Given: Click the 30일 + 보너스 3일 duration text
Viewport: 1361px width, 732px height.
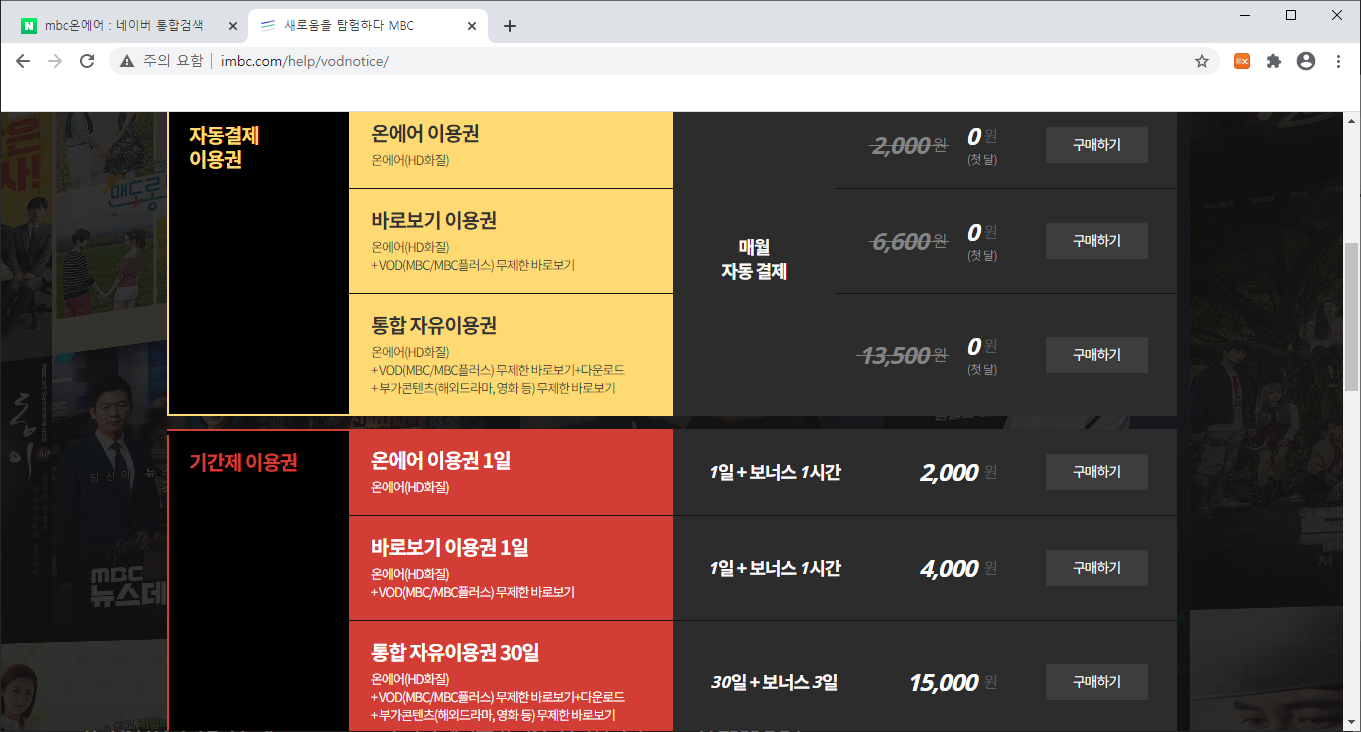Looking at the screenshot, I should pyautogui.click(x=774, y=683).
